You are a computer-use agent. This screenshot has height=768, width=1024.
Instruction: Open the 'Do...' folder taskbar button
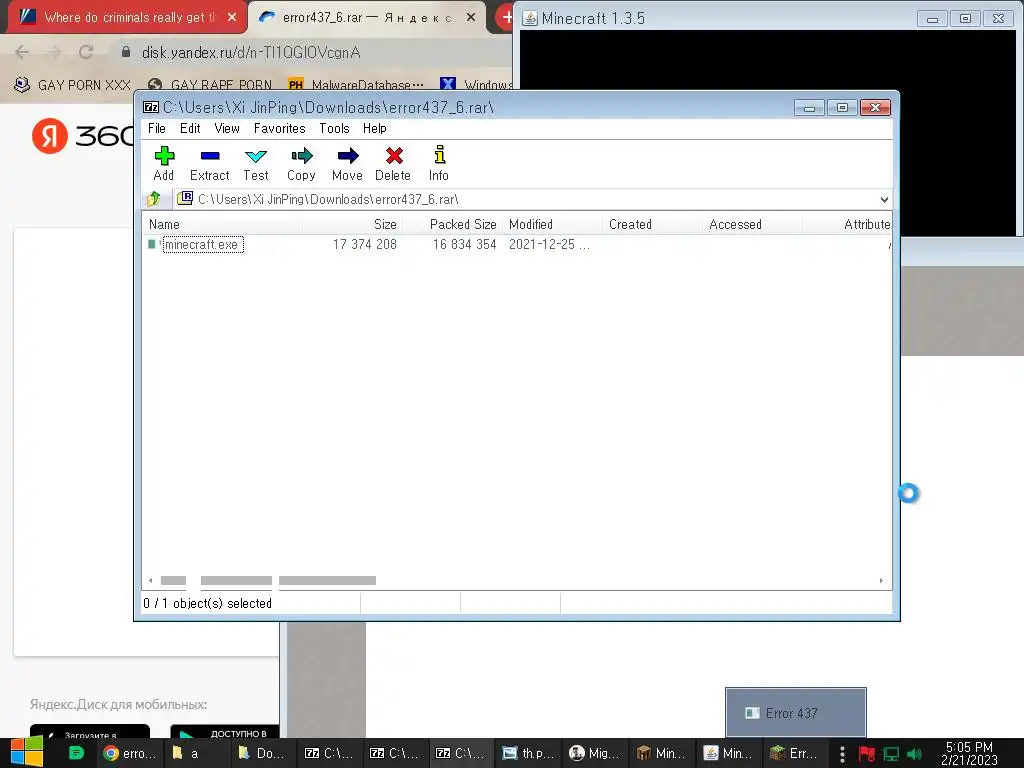tap(261, 753)
